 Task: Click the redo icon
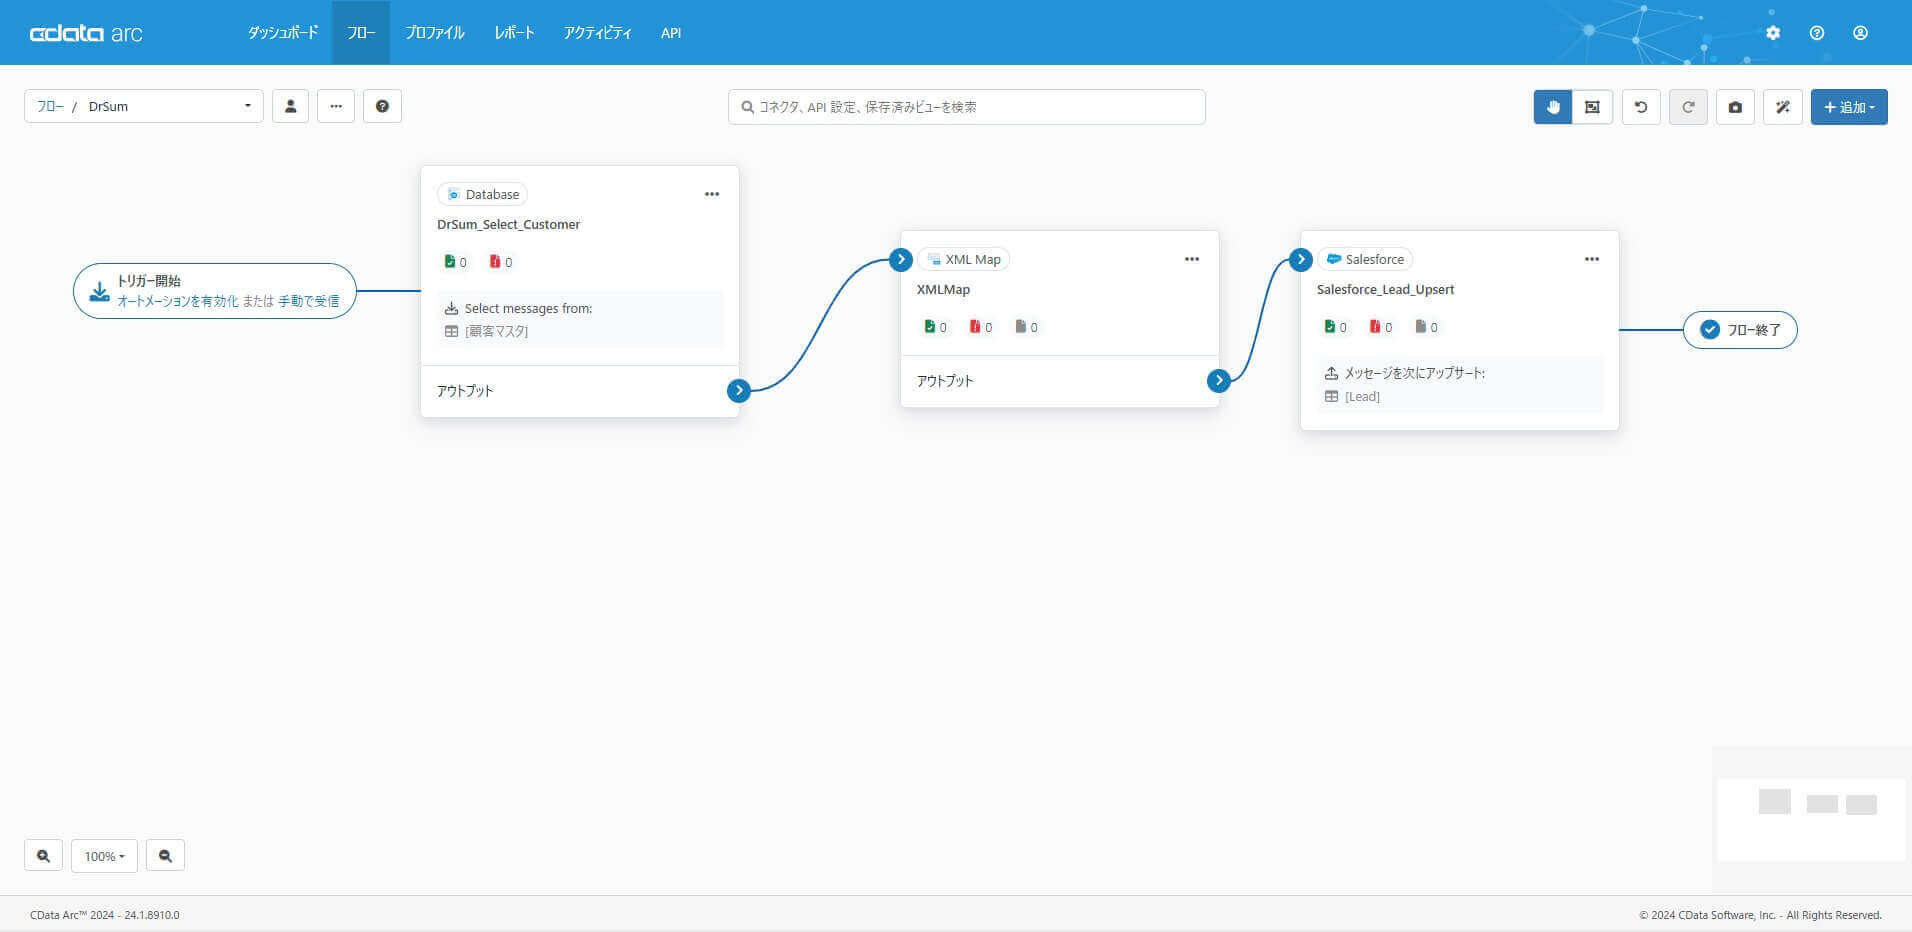(1688, 106)
